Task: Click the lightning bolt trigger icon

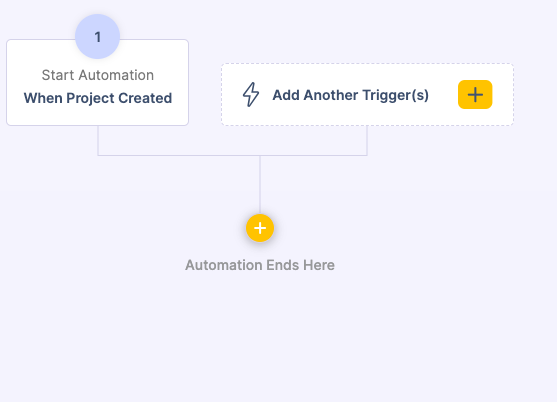Action: 251,94
